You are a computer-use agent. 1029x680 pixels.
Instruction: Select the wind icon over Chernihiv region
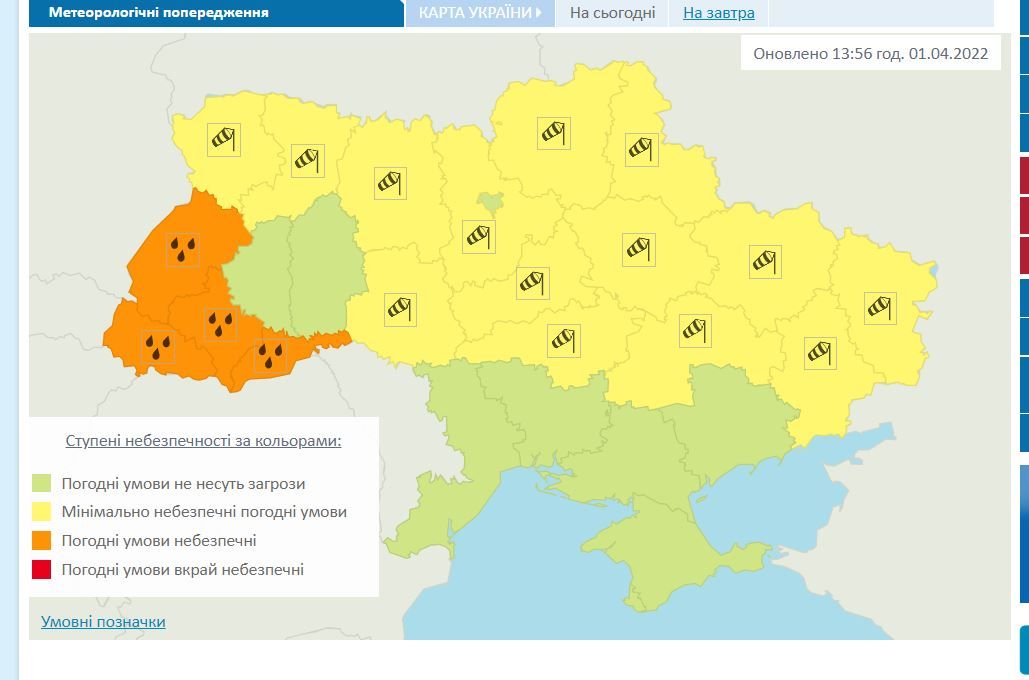tap(553, 133)
